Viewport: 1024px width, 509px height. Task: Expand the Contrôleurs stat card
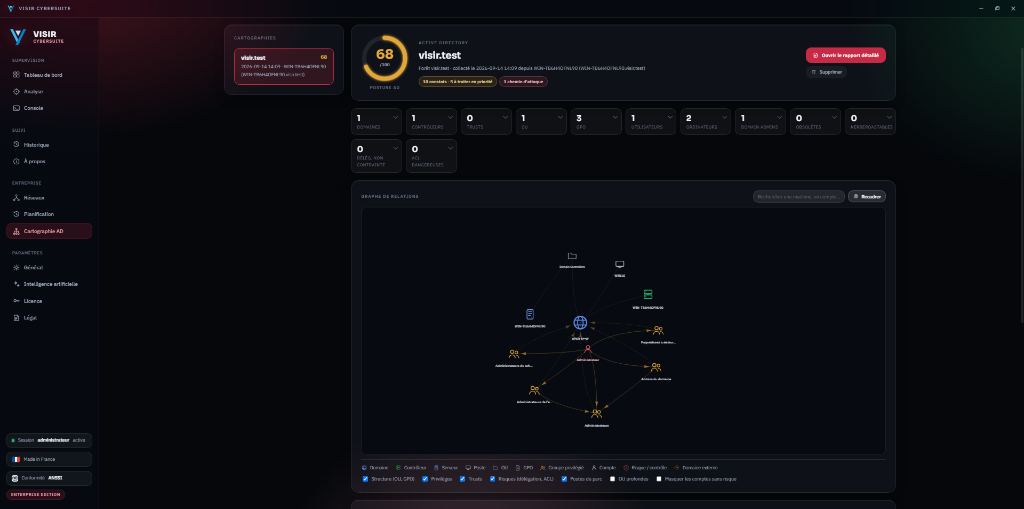coord(431,122)
